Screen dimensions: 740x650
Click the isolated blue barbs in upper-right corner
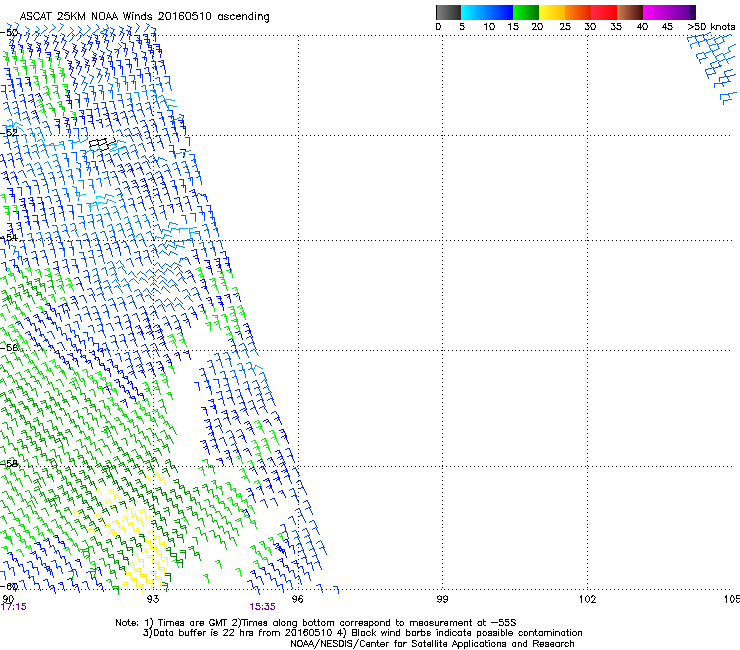click(x=713, y=68)
